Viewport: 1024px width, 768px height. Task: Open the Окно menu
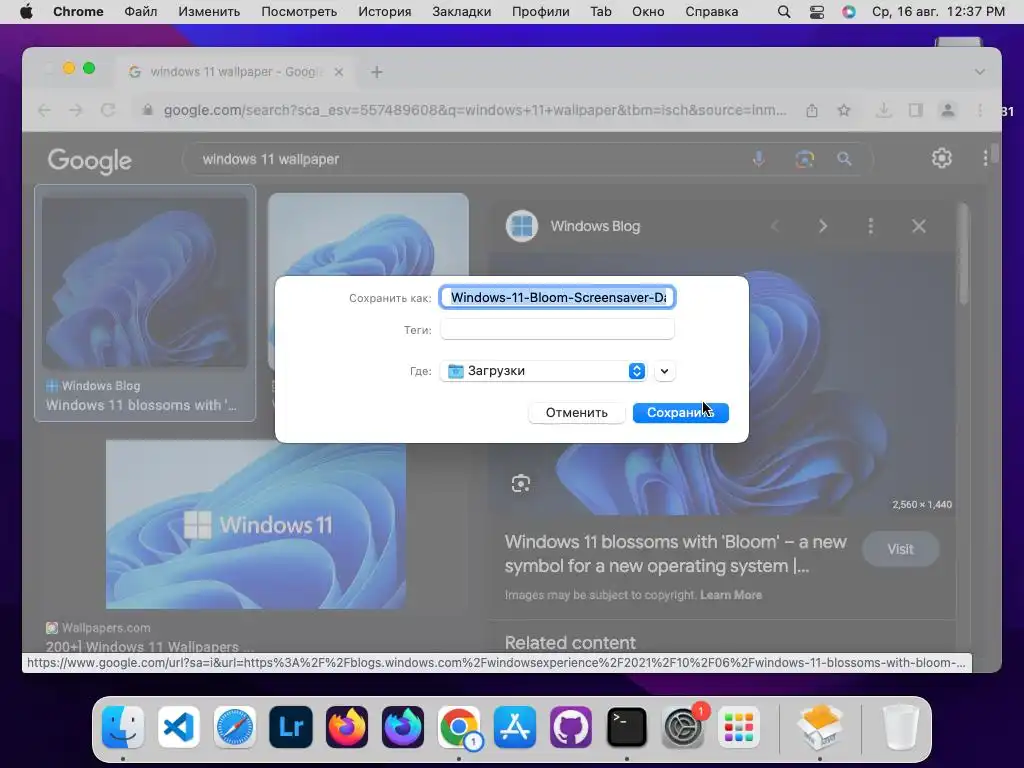click(648, 12)
